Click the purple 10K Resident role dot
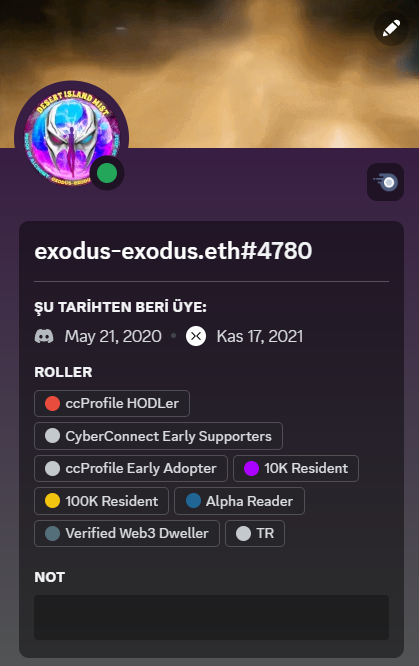Viewport: 419px width, 666px height. [251, 468]
